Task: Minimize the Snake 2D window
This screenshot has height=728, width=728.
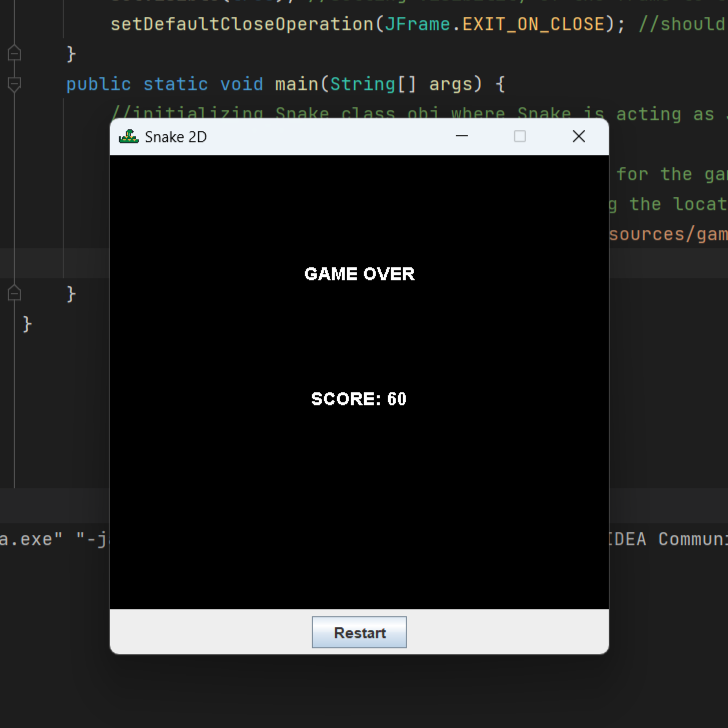Action: pyautogui.click(x=462, y=136)
